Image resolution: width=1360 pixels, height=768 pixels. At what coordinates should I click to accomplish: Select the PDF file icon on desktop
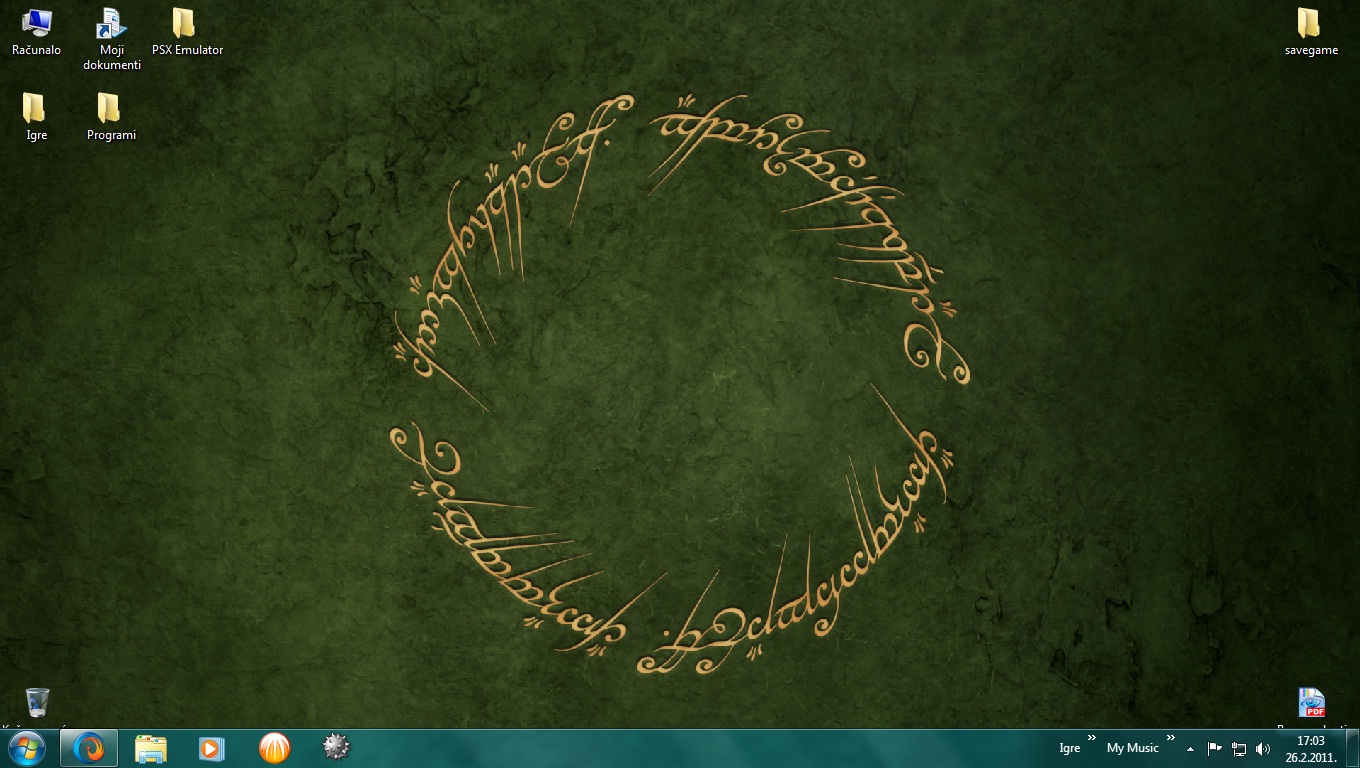[1311, 704]
